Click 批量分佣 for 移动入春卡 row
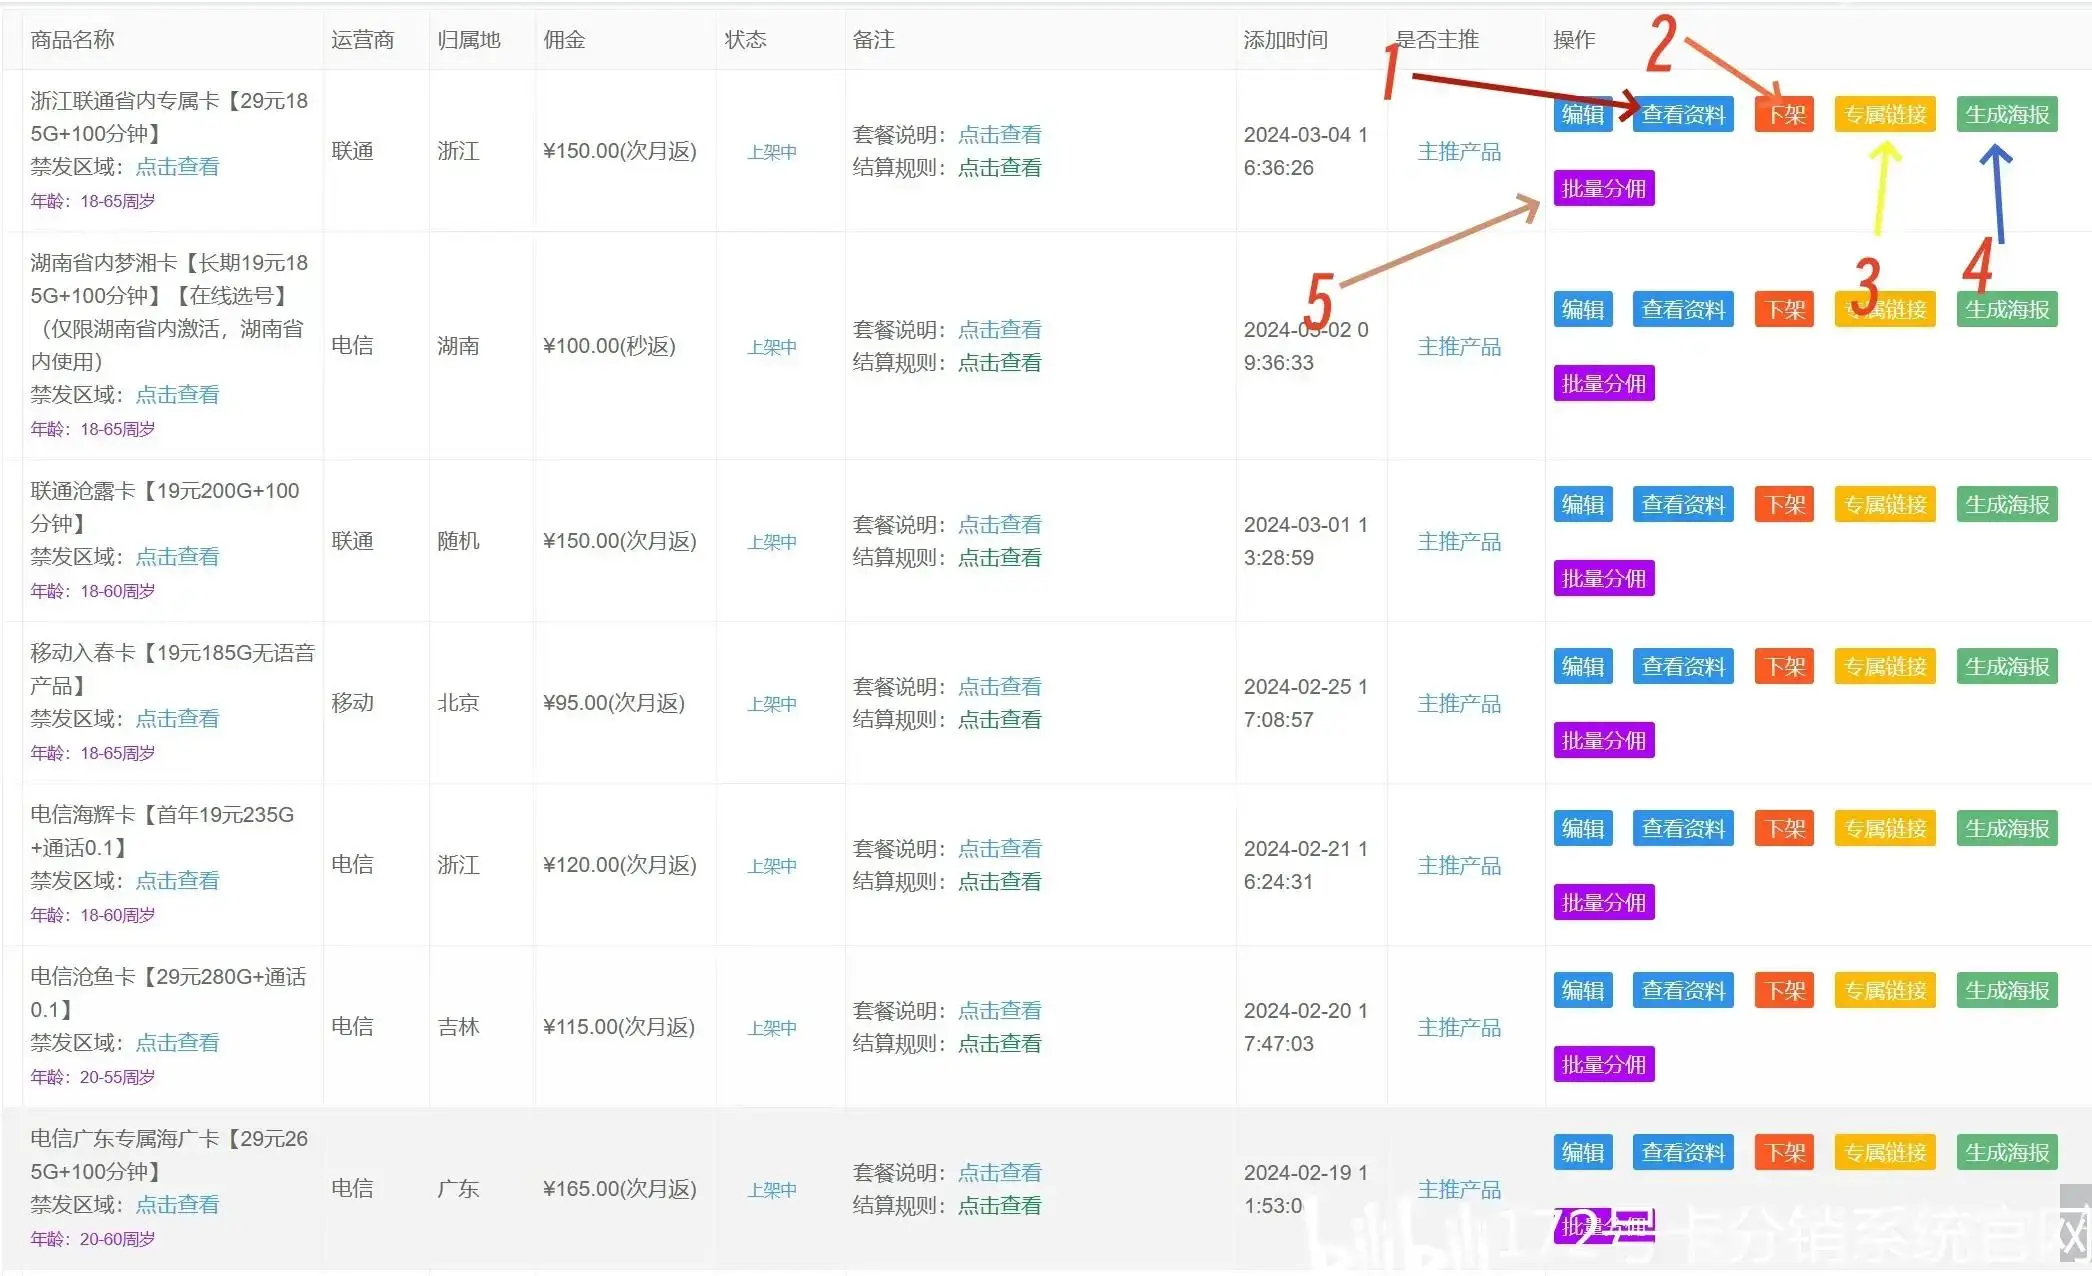The width and height of the screenshot is (2092, 1276). pyautogui.click(x=1604, y=740)
